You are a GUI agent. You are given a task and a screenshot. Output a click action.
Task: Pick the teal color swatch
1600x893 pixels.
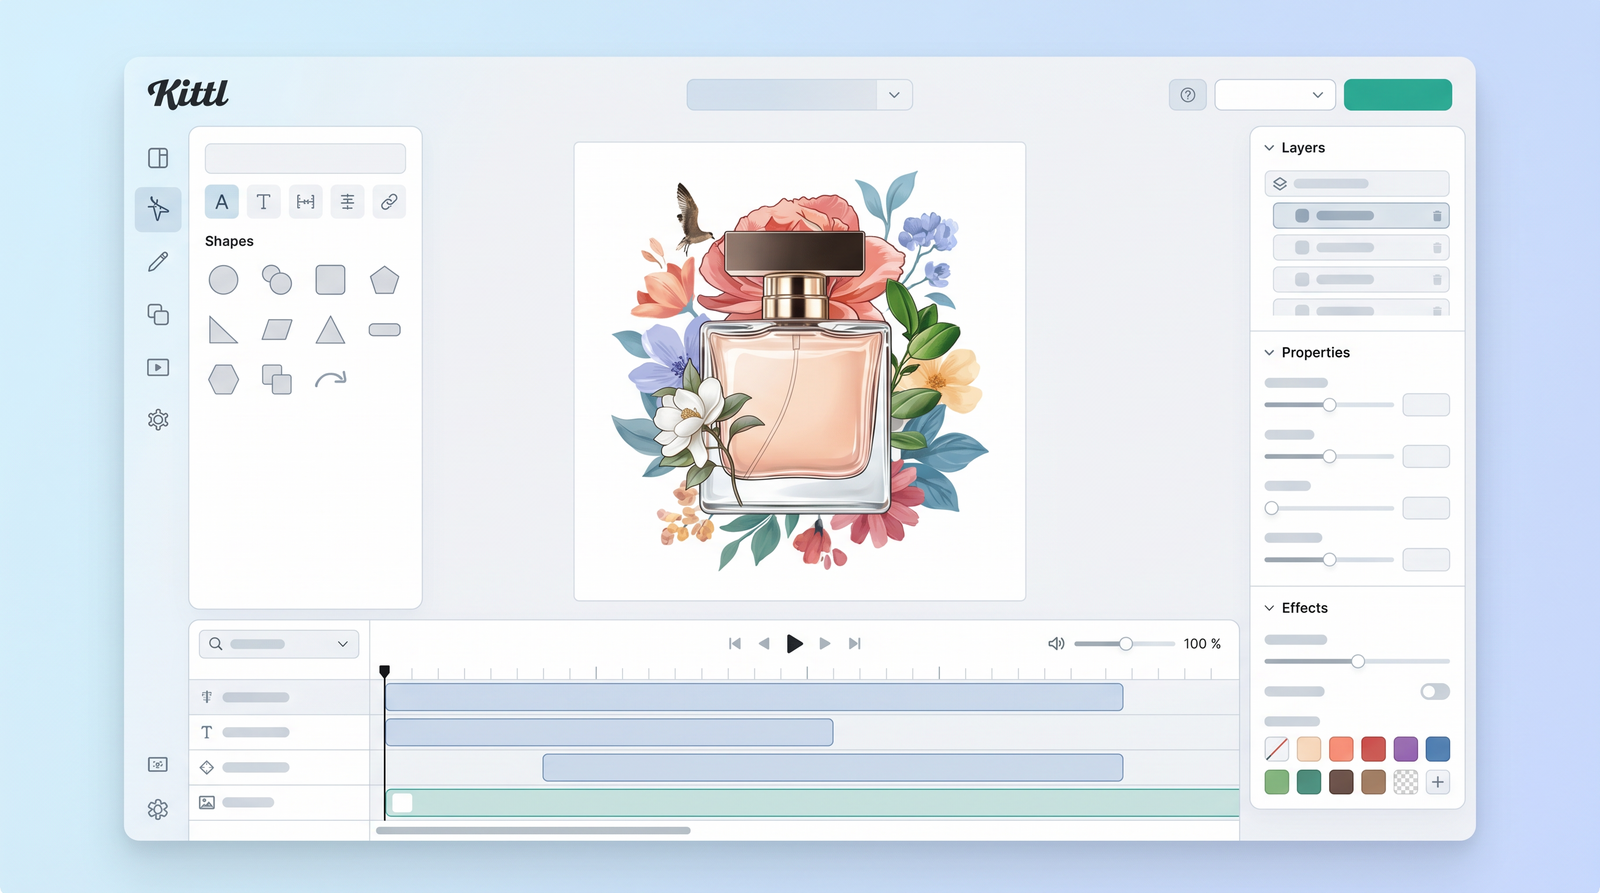tap(1309, 782)
